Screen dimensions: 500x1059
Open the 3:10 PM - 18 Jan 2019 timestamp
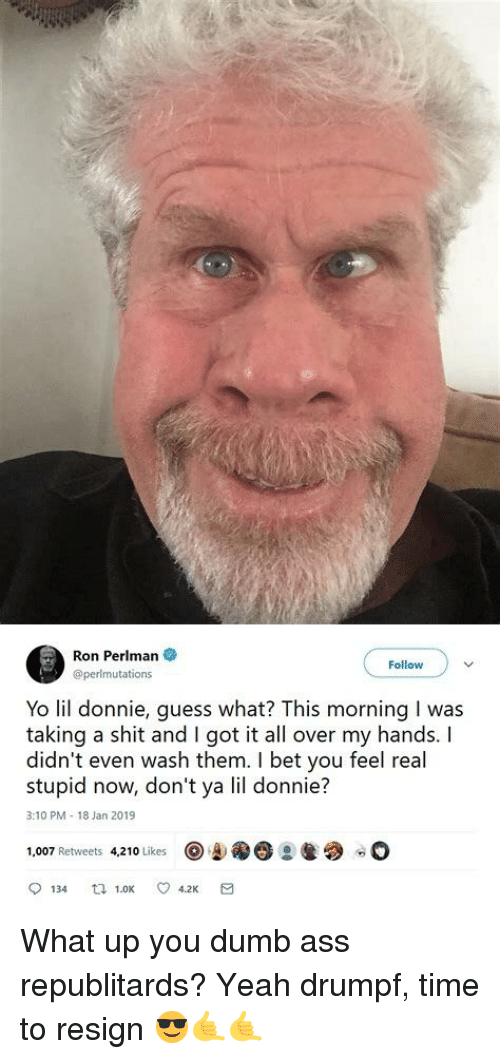81,815
